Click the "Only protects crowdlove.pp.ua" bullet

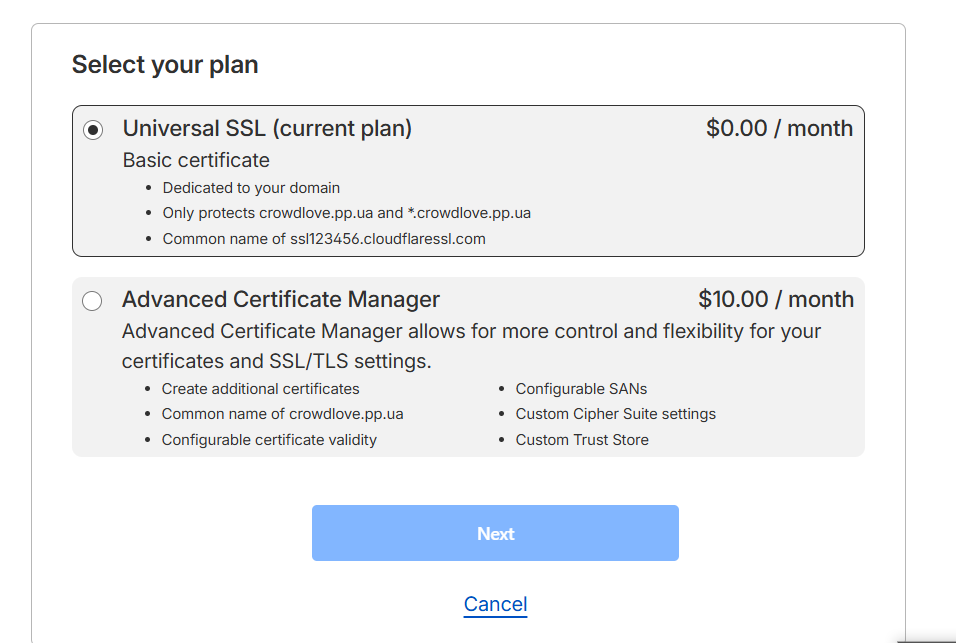click(346, 213)
